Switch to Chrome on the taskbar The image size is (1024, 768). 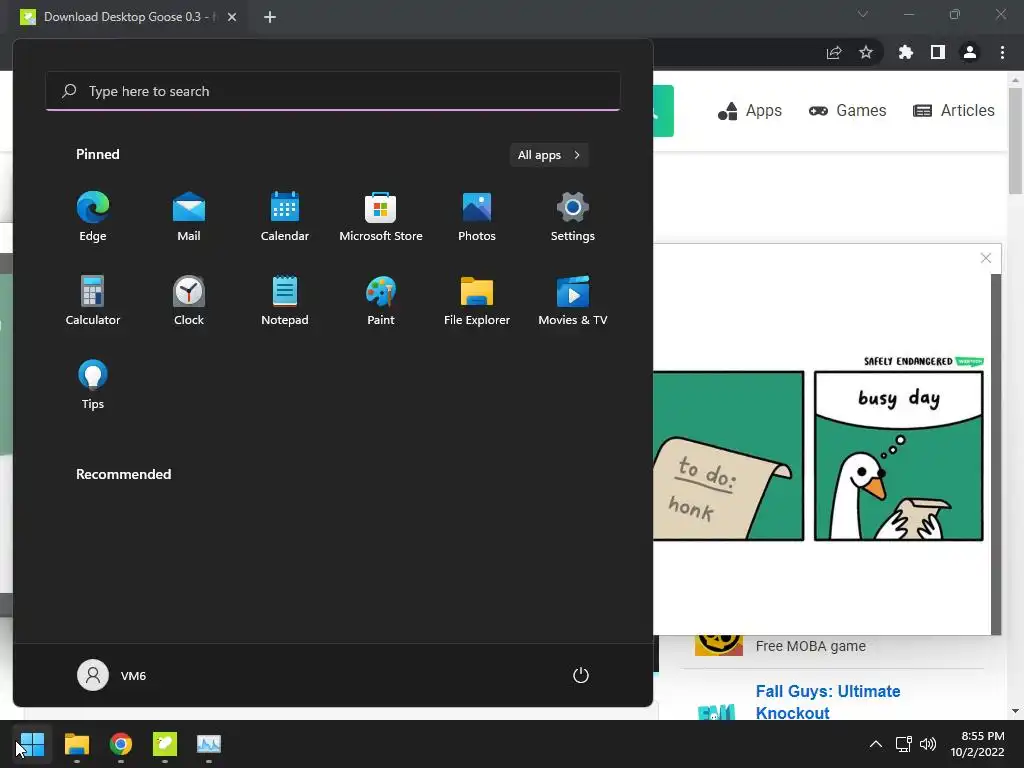tap(121, 744)
